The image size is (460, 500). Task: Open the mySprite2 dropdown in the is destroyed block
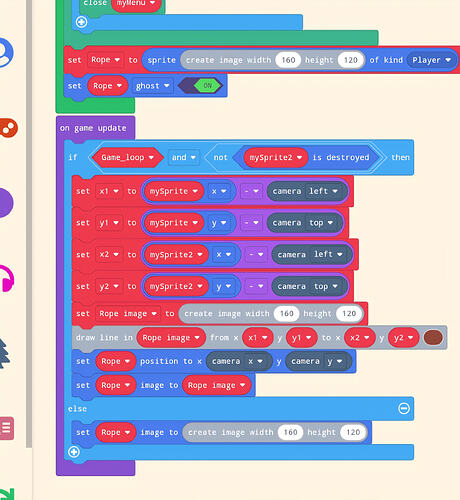tap(276, 157)
